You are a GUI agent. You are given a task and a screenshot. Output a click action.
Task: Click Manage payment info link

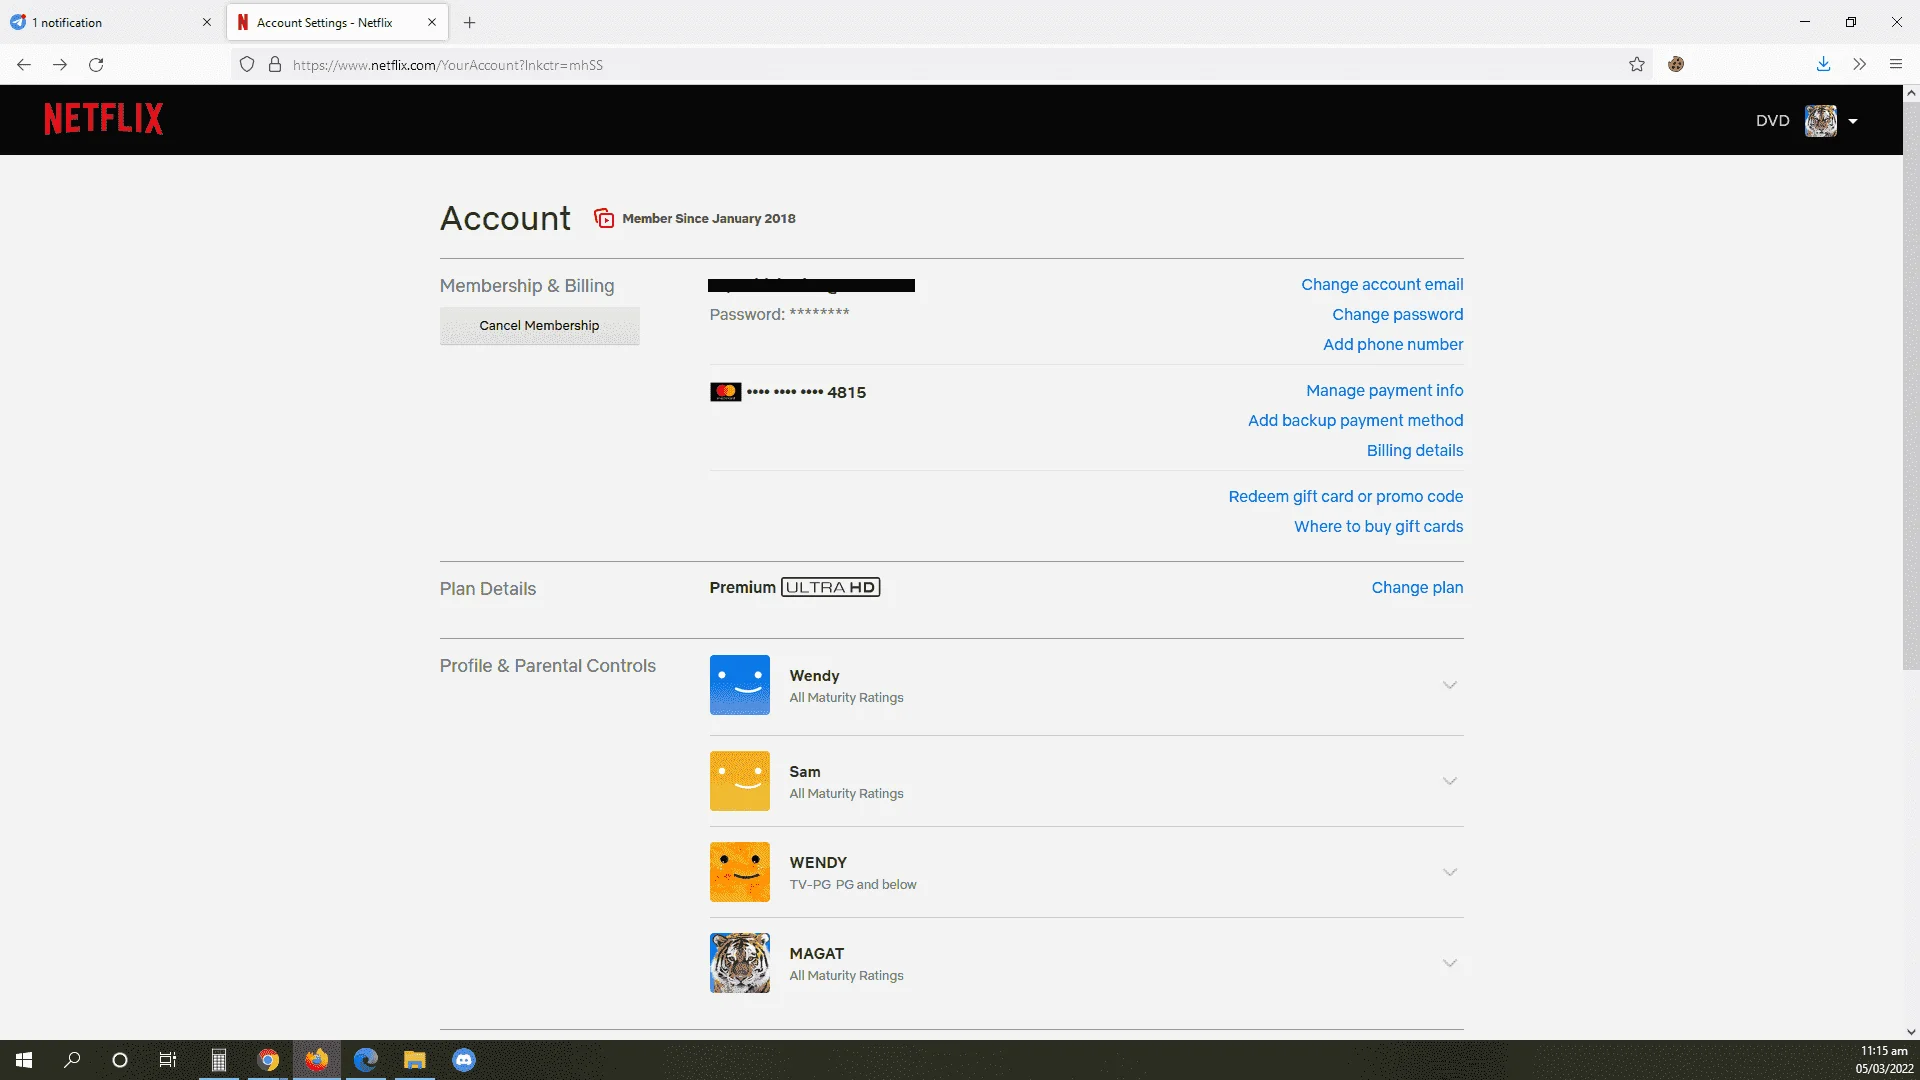1384,391
